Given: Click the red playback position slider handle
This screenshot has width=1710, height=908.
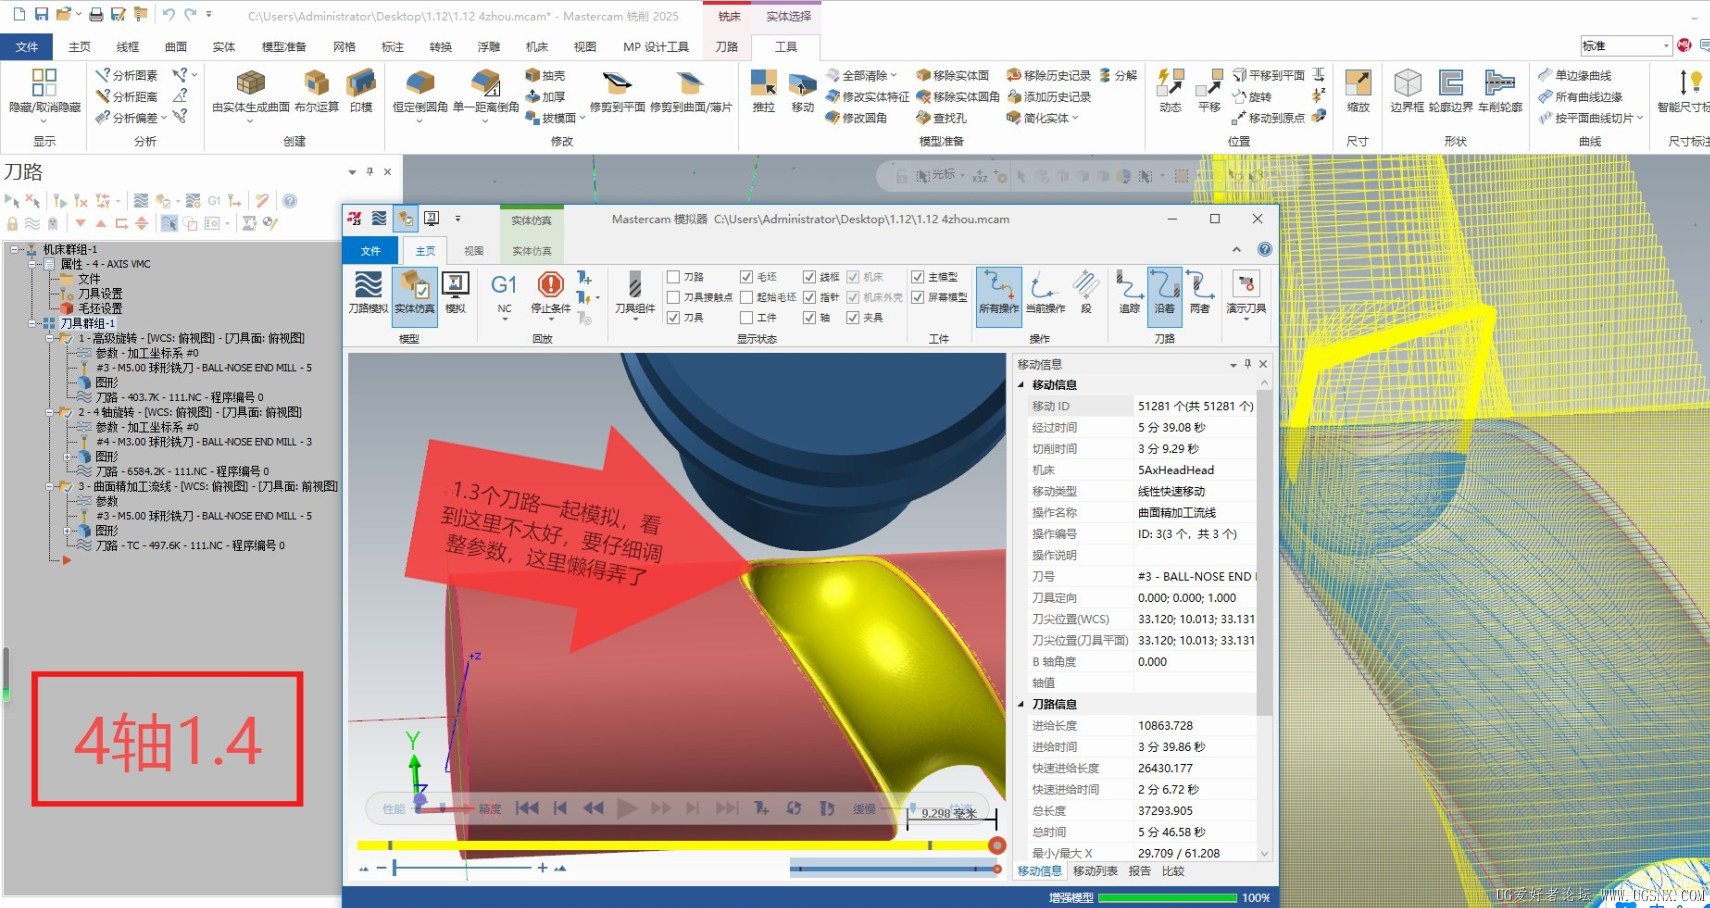Looking at the screenshot, I should 997,846.
